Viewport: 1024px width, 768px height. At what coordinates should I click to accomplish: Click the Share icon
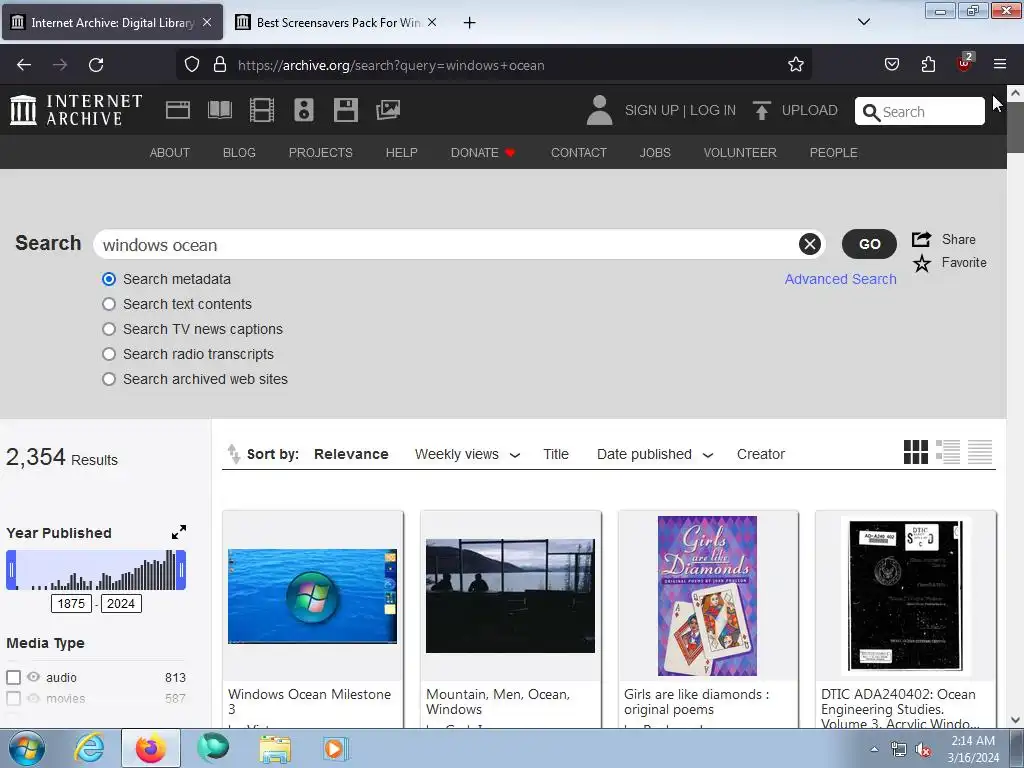pyautogui.click(x=921, y=239)
